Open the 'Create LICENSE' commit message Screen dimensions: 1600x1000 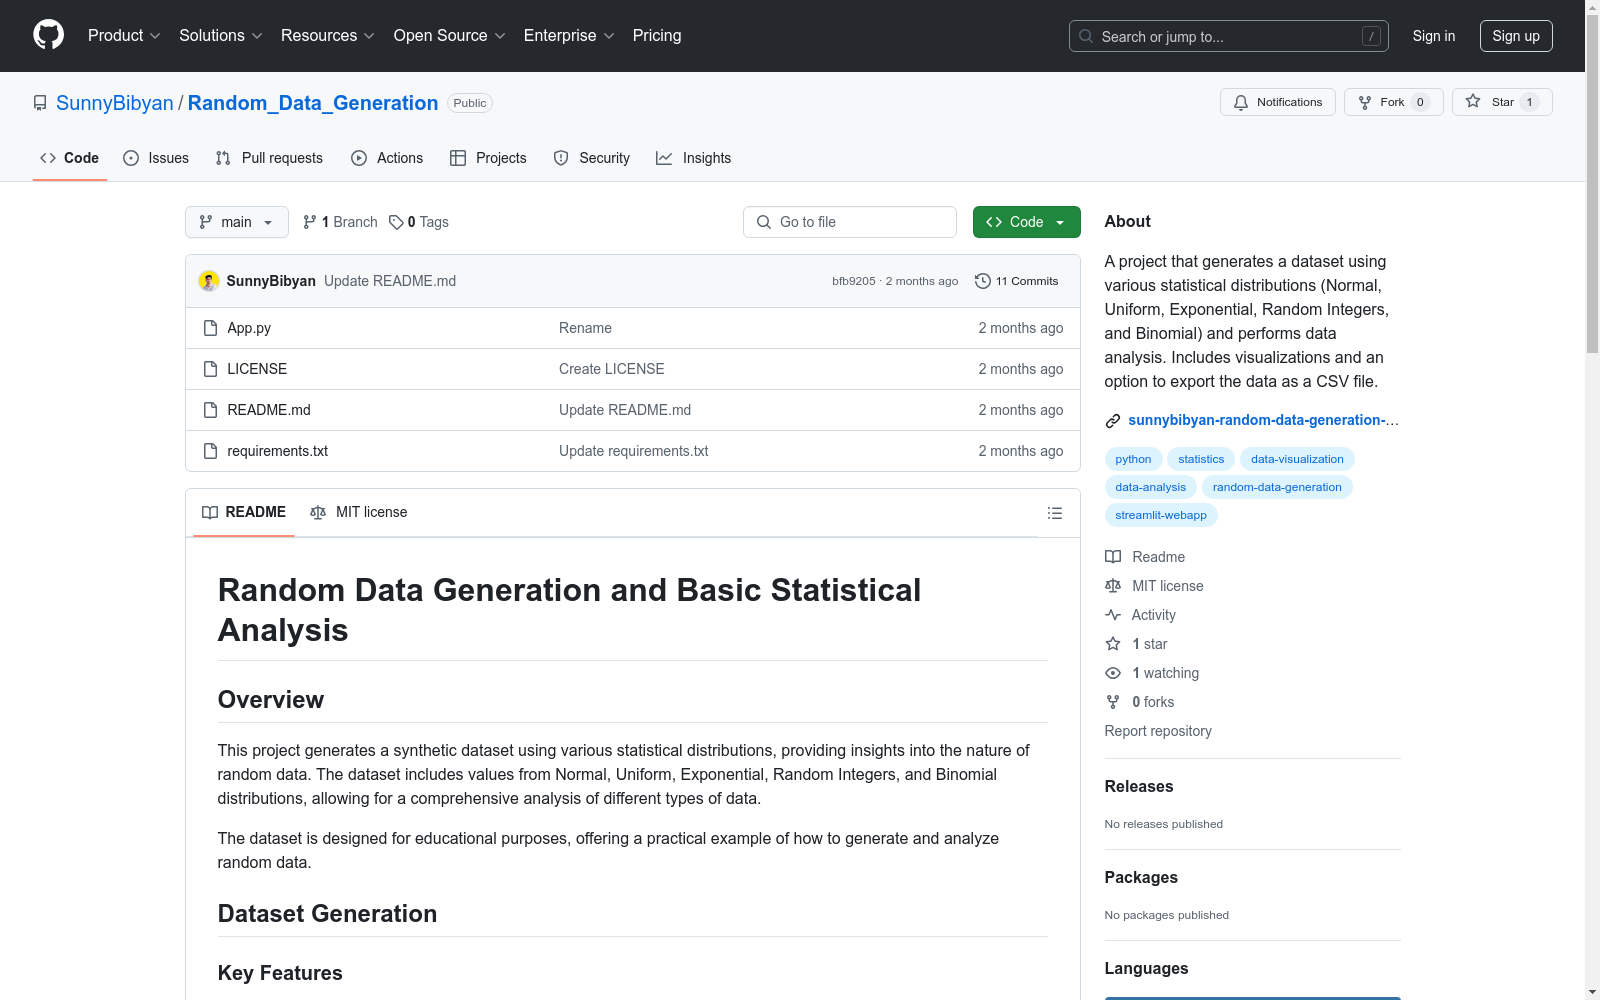point(612,369)
